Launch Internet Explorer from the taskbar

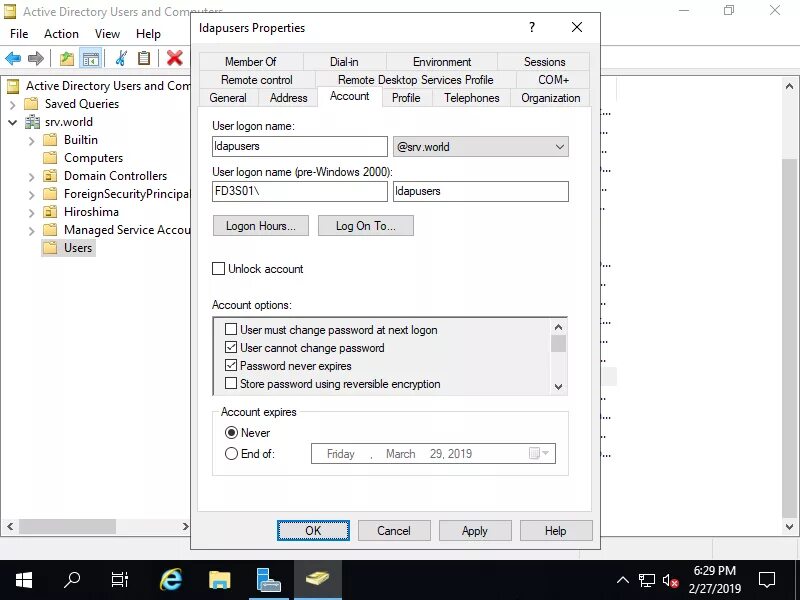click(x=171, y=580)
